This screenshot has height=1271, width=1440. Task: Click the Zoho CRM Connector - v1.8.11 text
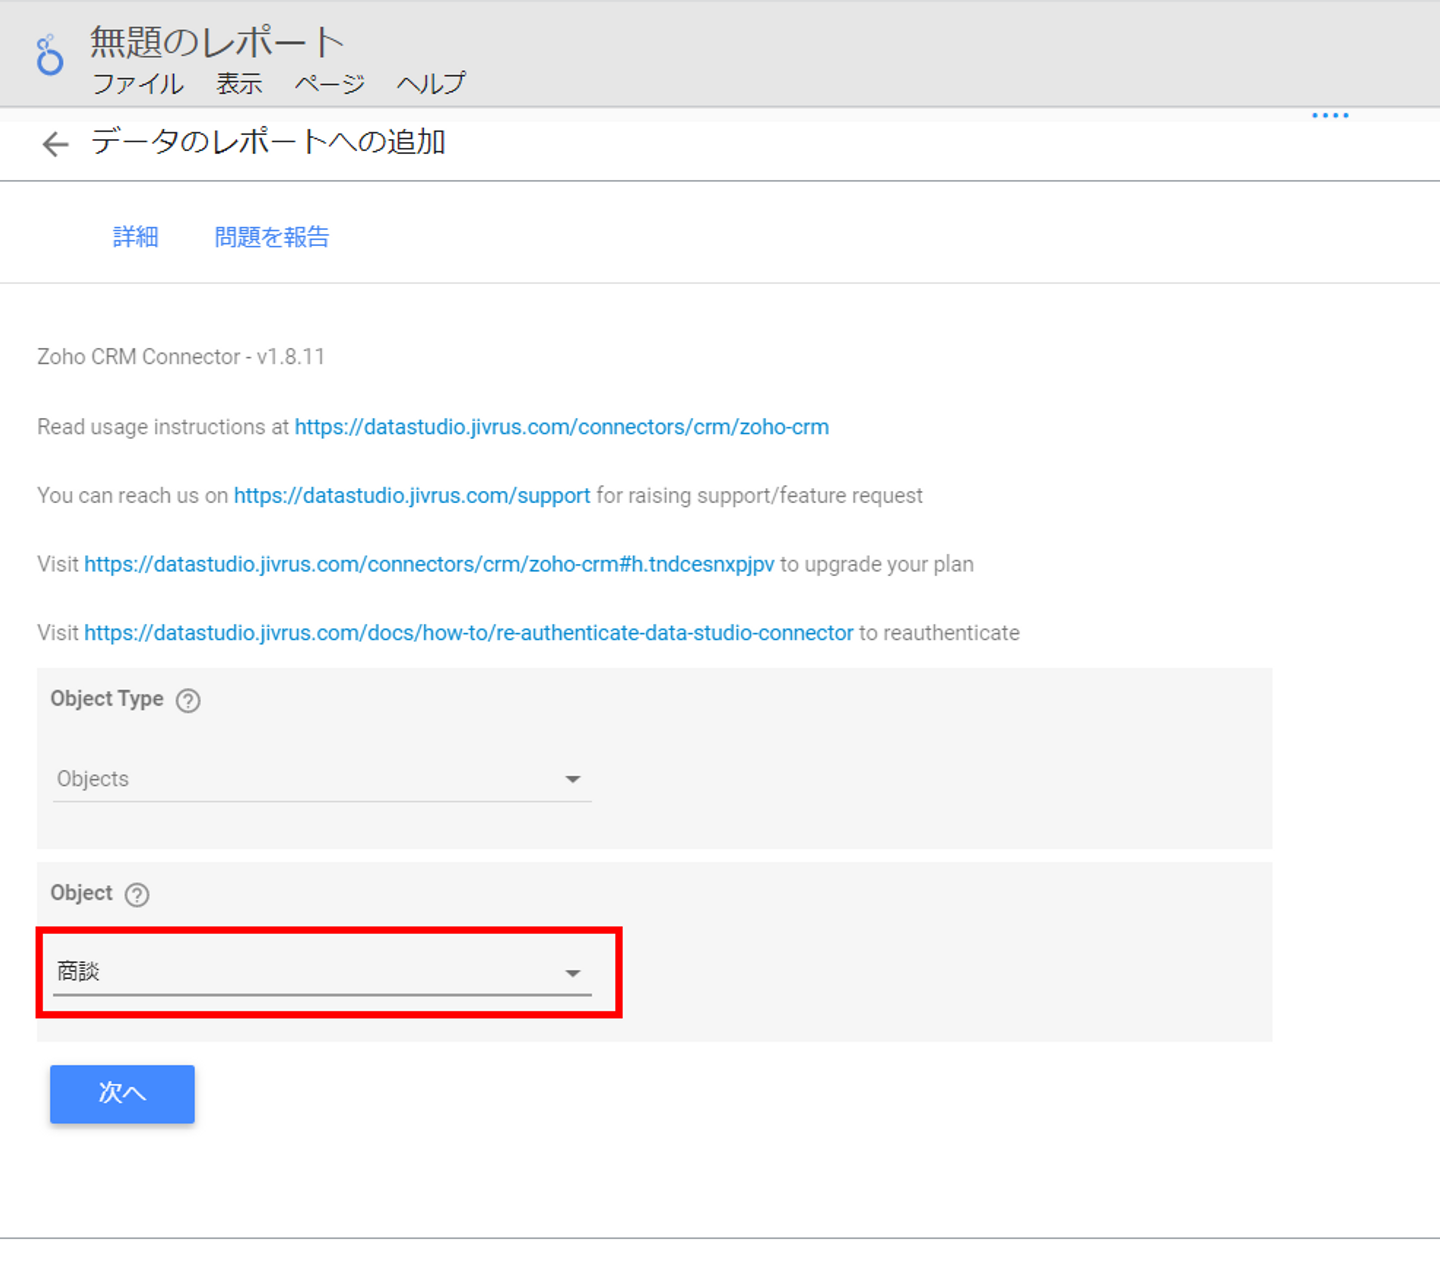181,357
